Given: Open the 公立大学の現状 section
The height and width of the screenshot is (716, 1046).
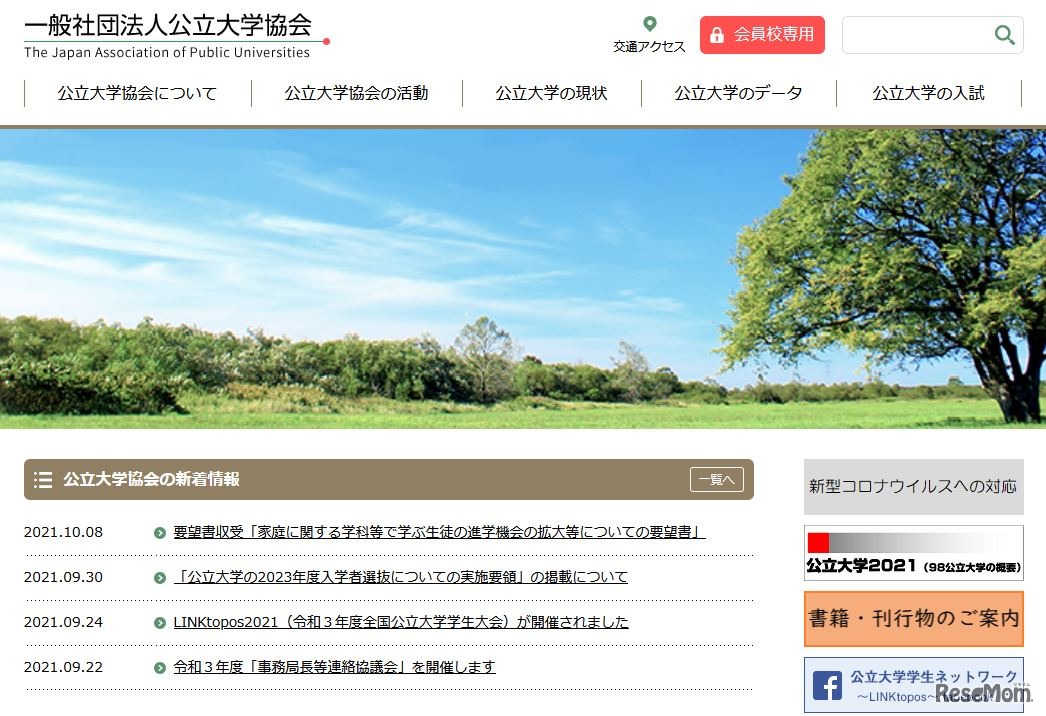Looking at the screenshot, I should pyautogui.click(x=549, y=93).
